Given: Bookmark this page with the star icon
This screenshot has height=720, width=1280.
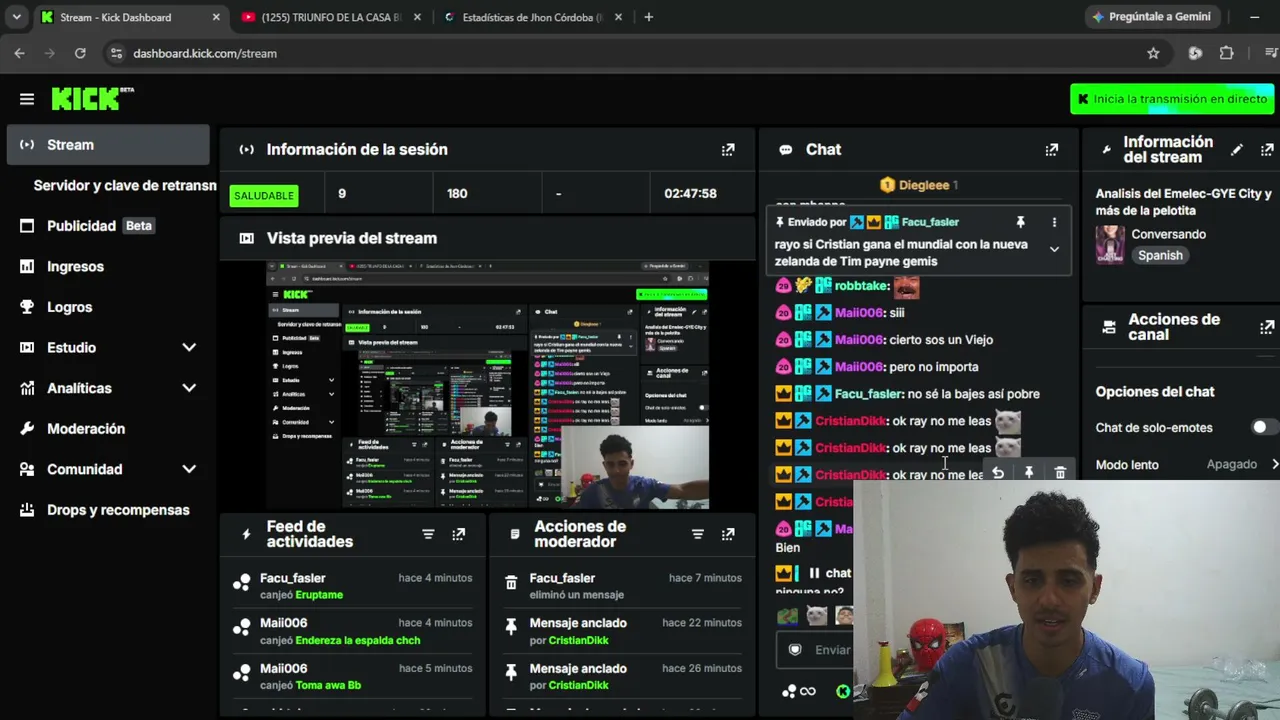Looking at the screenshot, I should pos(1153,53).
